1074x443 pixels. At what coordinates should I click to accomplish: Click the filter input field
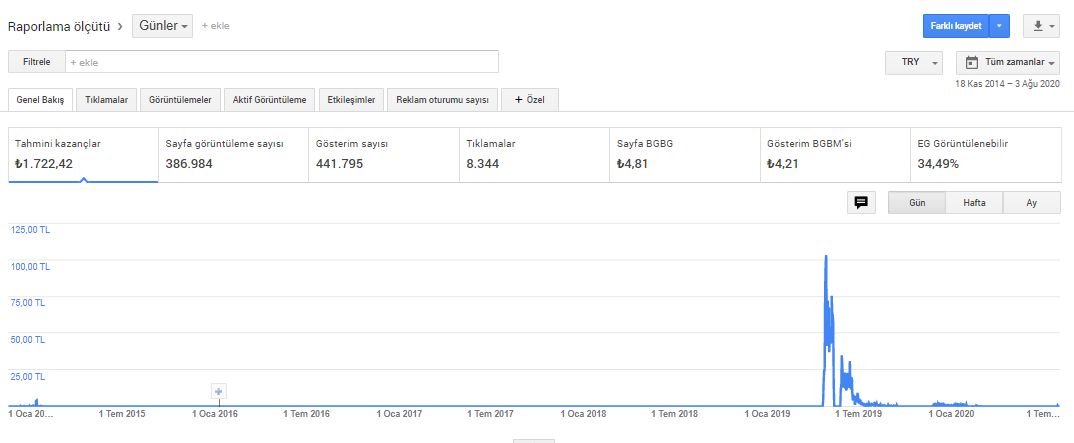282,62
